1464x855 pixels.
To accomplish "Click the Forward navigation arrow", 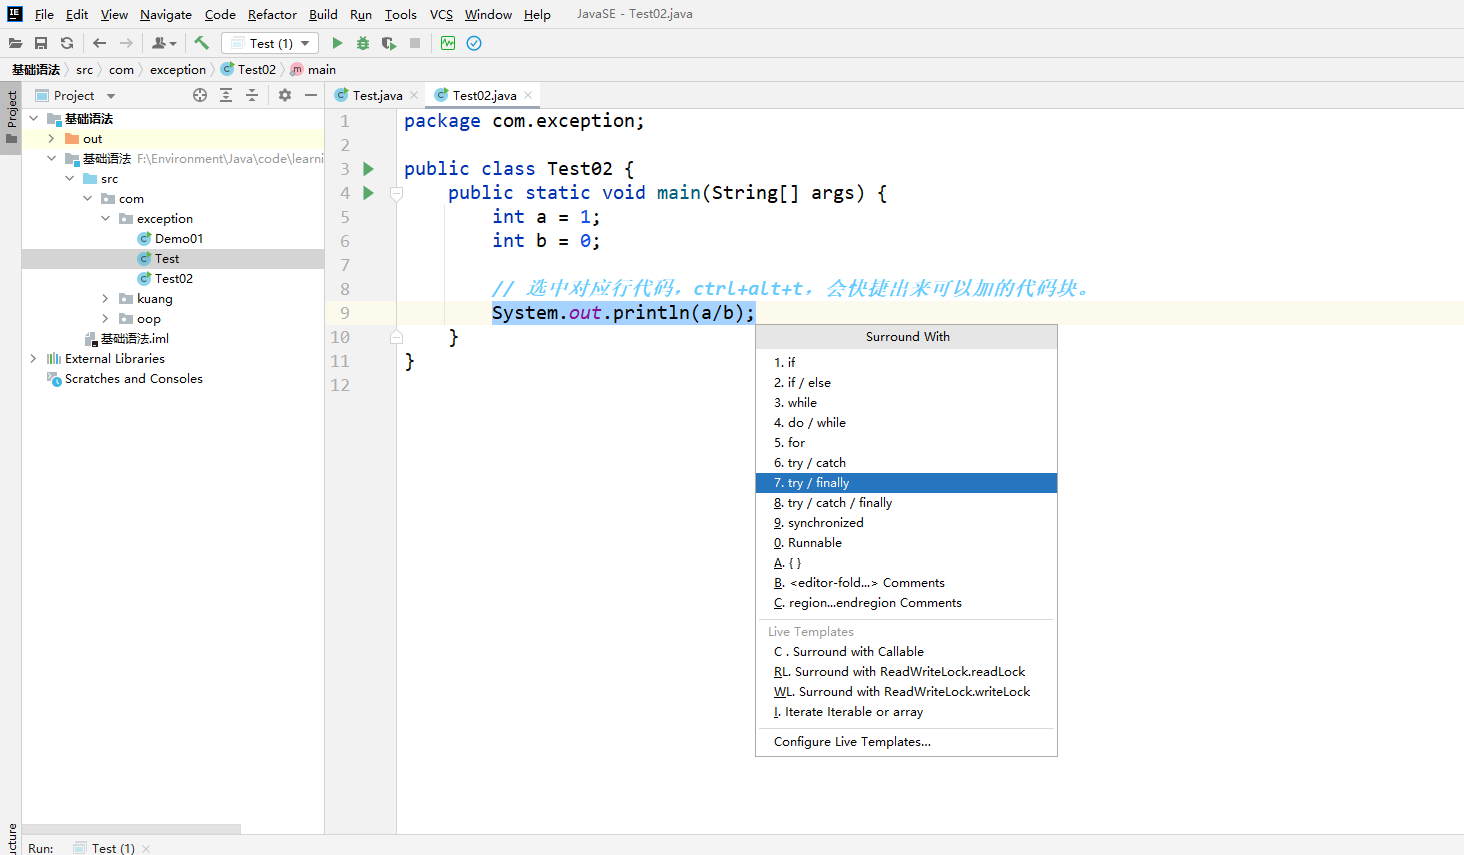I will pos(126,43).
